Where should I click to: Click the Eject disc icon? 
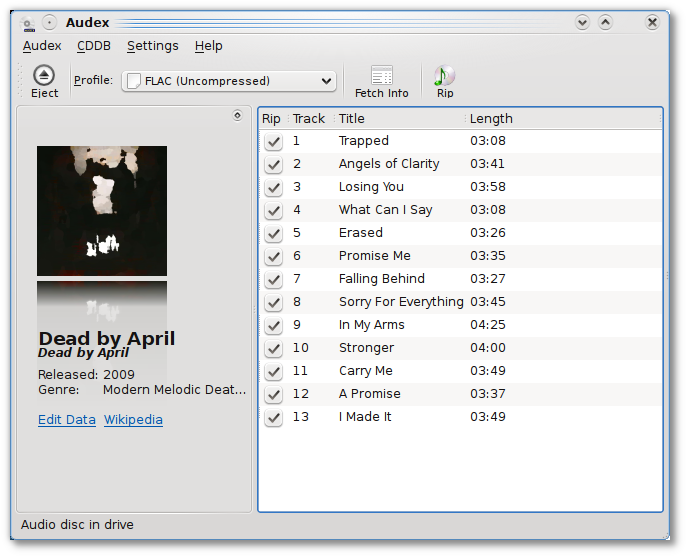44,75
